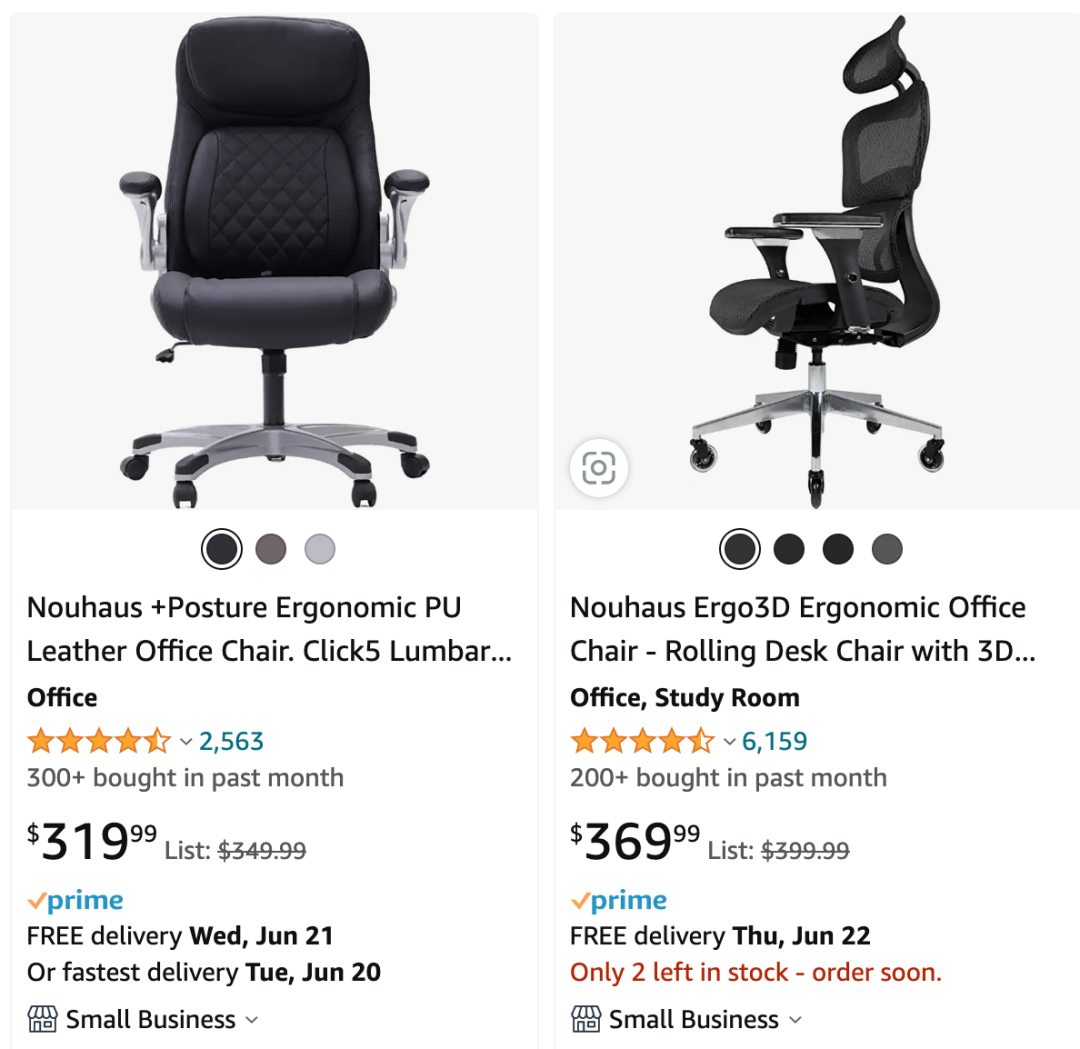Image resolution: width=1080 pixels, height=1049 pixels.
Task: Select the light gray swatch for +Posture chair
Action: (x=320, y=549)
